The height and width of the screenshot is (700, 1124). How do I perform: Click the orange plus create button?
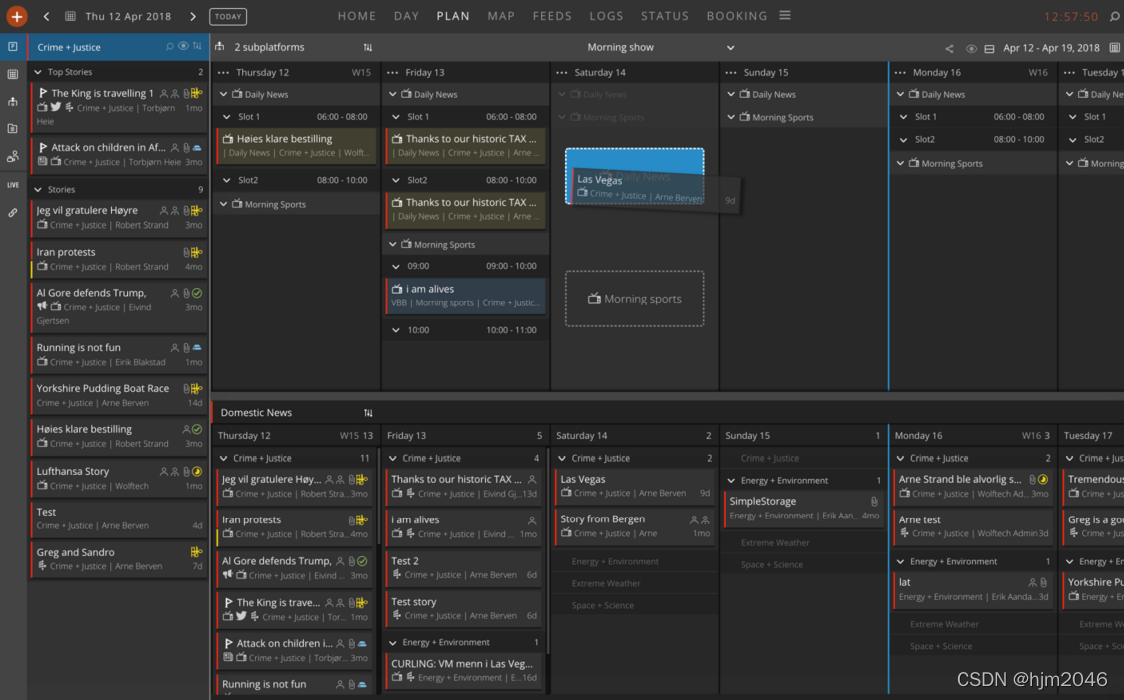coord(16,16)
